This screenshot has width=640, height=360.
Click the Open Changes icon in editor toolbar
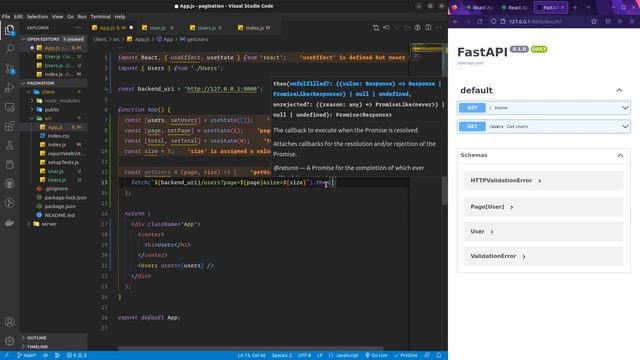376,28
